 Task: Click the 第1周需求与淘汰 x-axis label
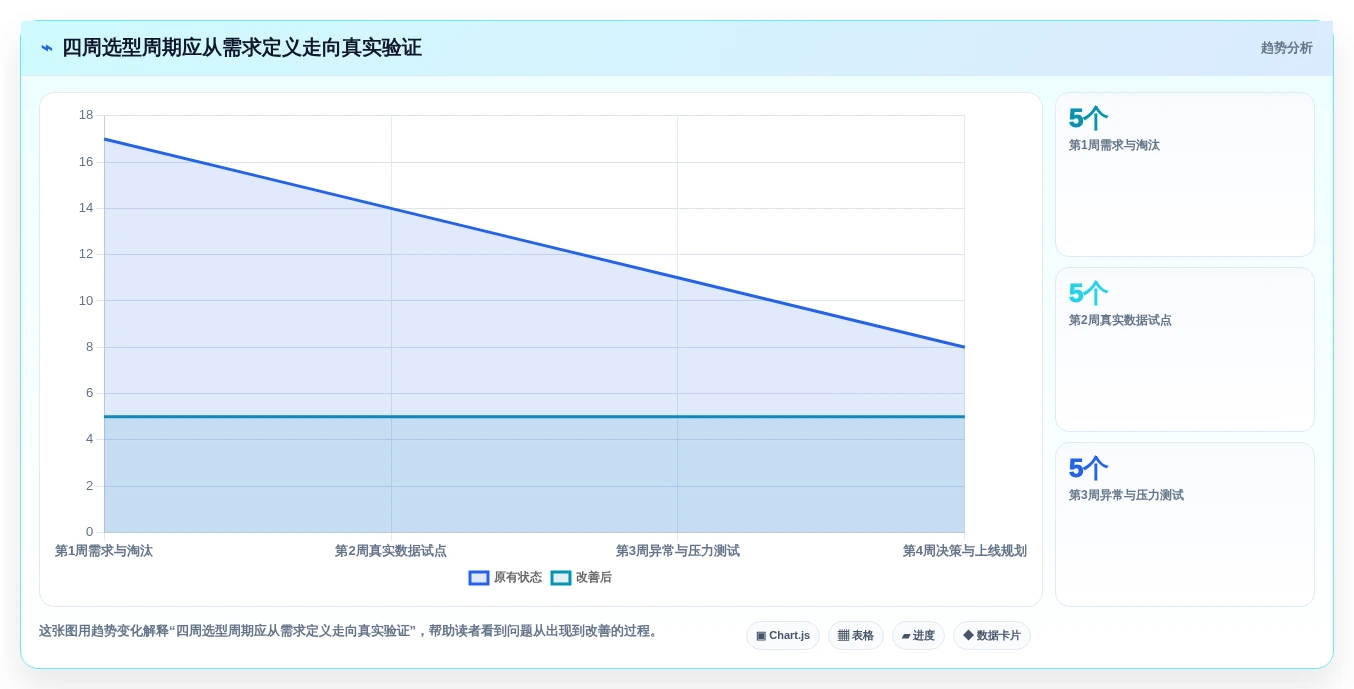point(104,551)
